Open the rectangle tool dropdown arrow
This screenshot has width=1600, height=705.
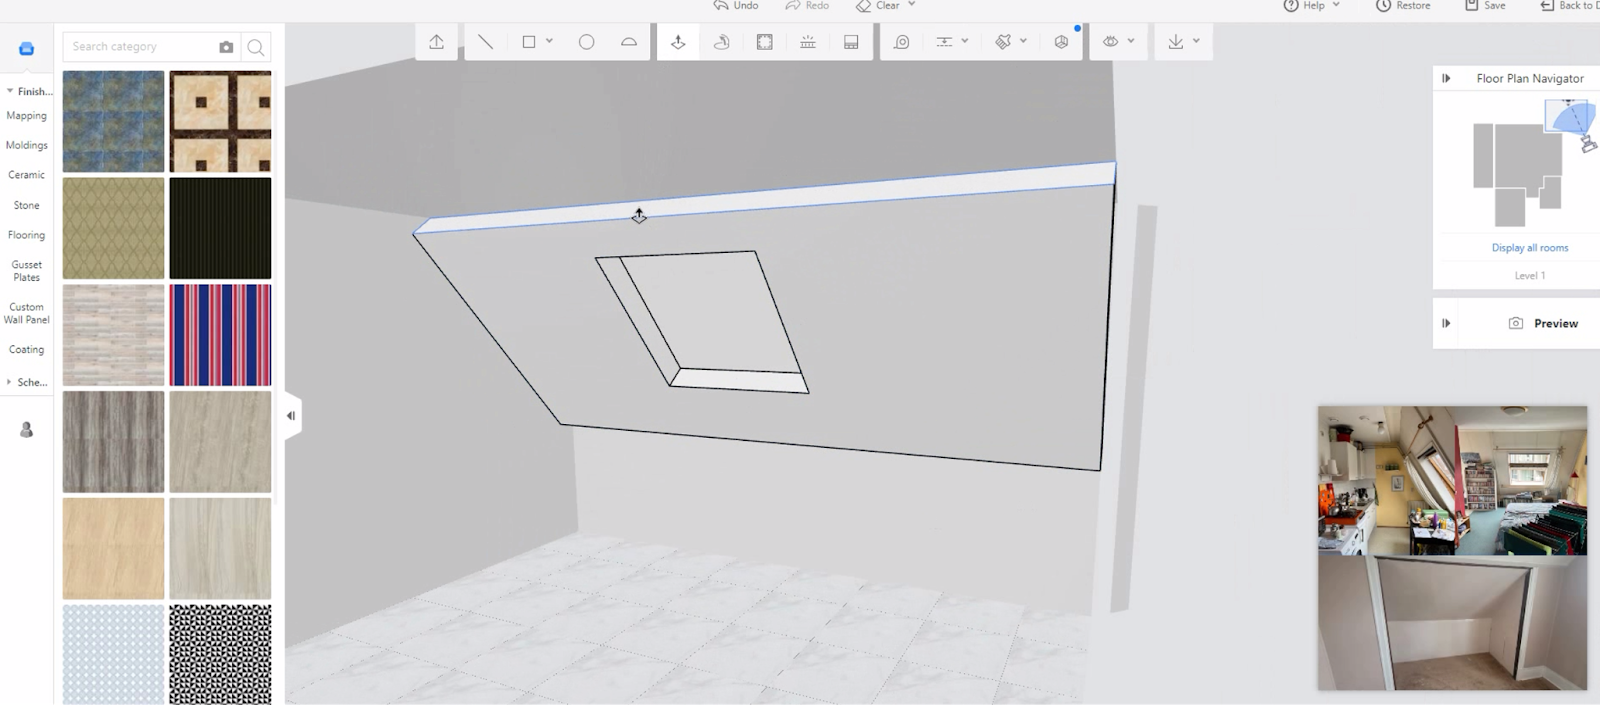click(x=549, y=42)
